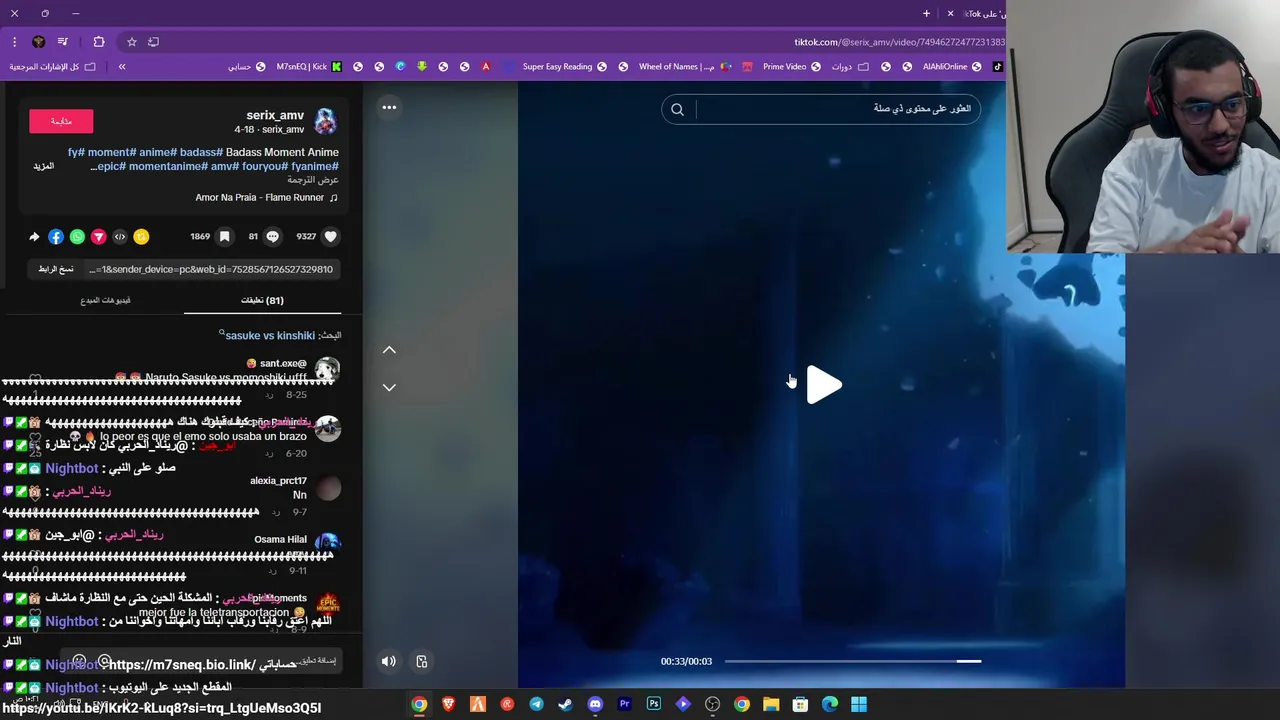This screenshot has width=1280, height=720.
Task: Click the #anime hashtag
Action: coord(158,152)
